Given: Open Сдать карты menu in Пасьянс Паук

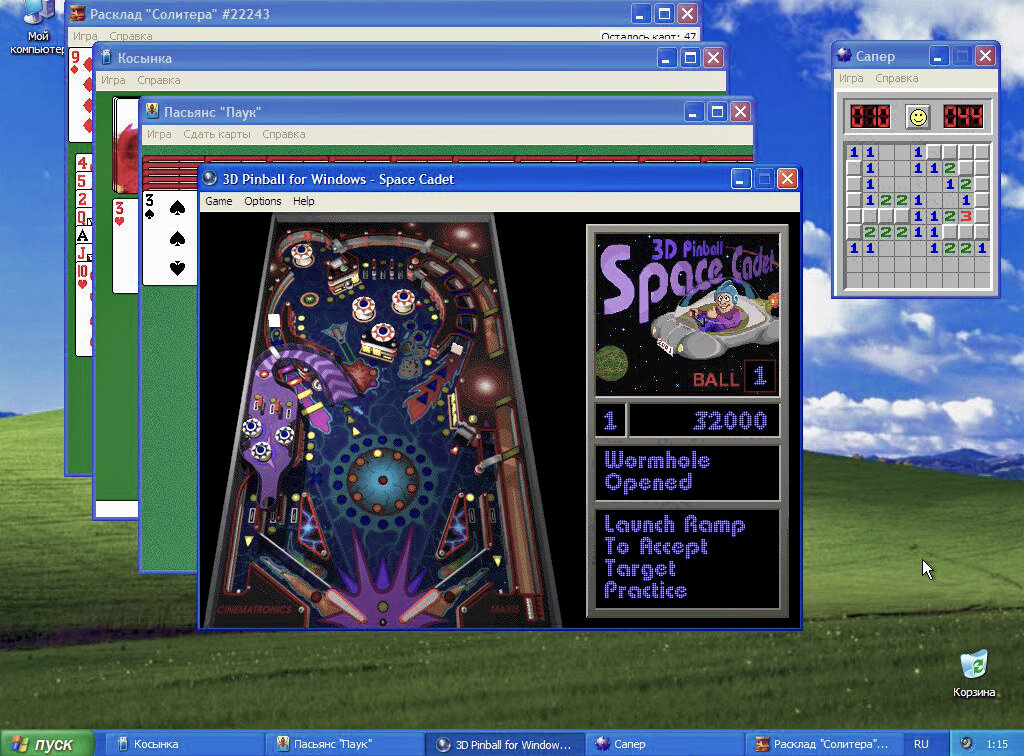Looking at the screenshot, I should pos(217,134).
